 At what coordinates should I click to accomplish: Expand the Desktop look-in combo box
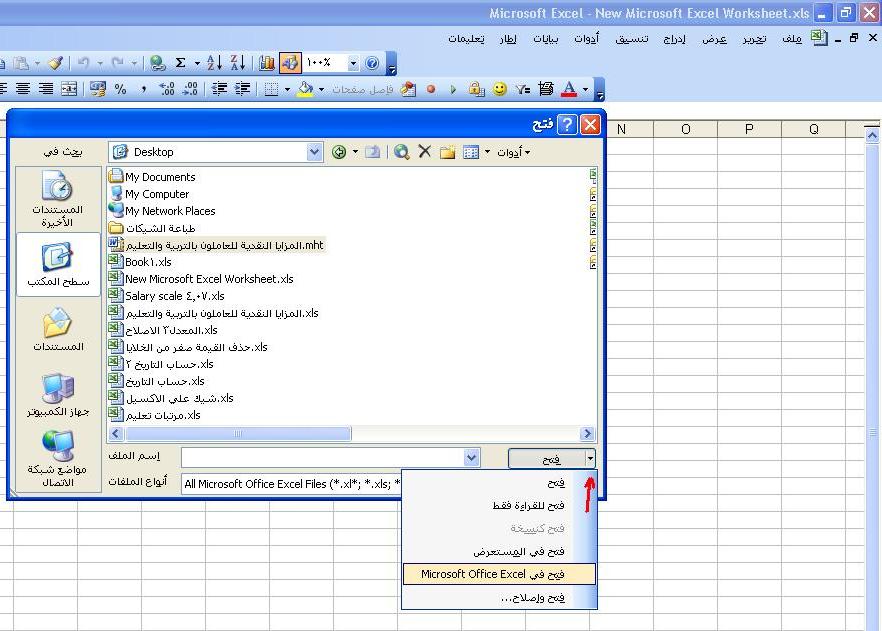pos(314,152)
